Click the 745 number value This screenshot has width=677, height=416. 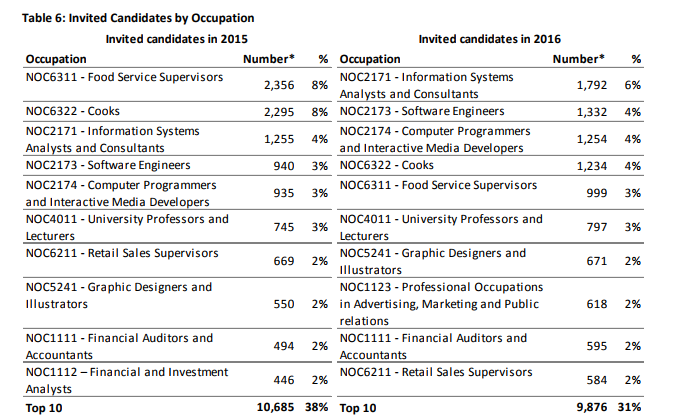click(x=284, y=227)
